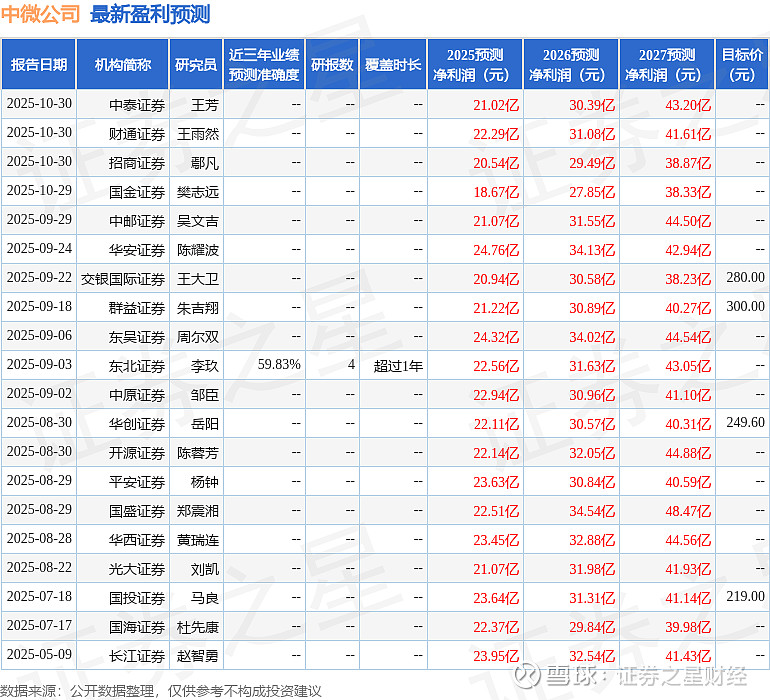
Task: Click analyst name 王雨然
Action: 198,134
